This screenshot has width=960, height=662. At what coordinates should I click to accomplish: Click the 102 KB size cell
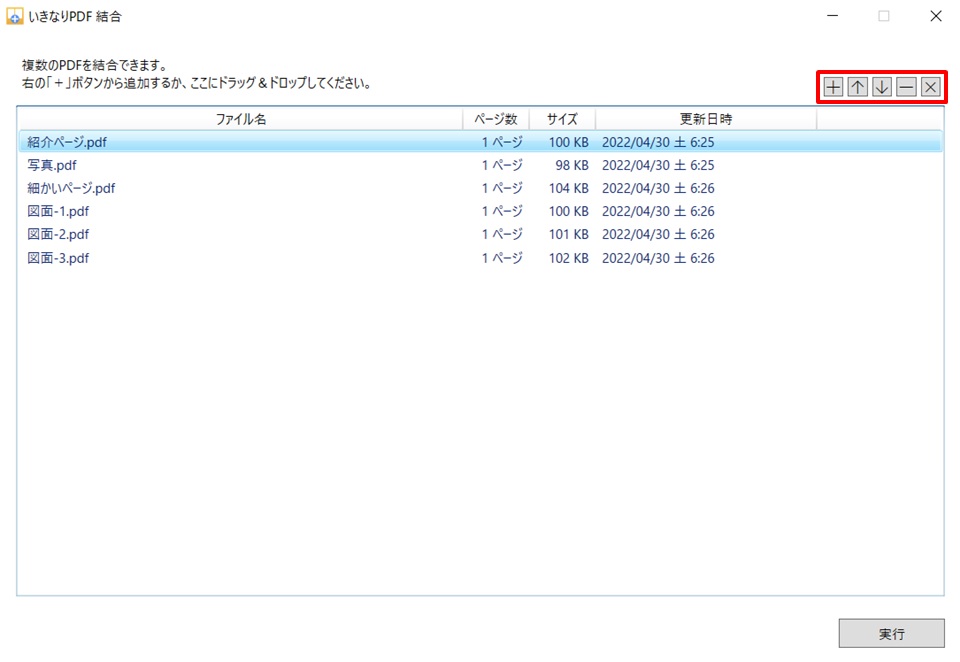[569, 258]
